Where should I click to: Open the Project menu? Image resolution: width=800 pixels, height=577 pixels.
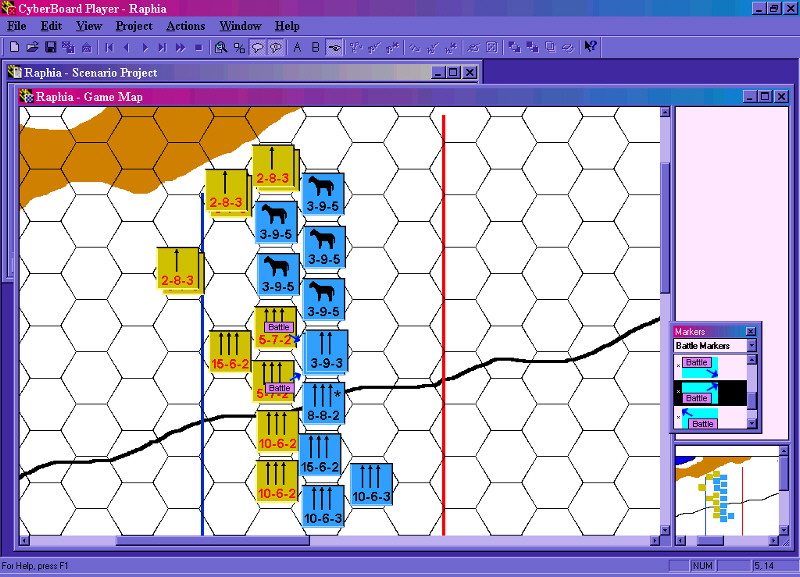click(x=134, y=26)
